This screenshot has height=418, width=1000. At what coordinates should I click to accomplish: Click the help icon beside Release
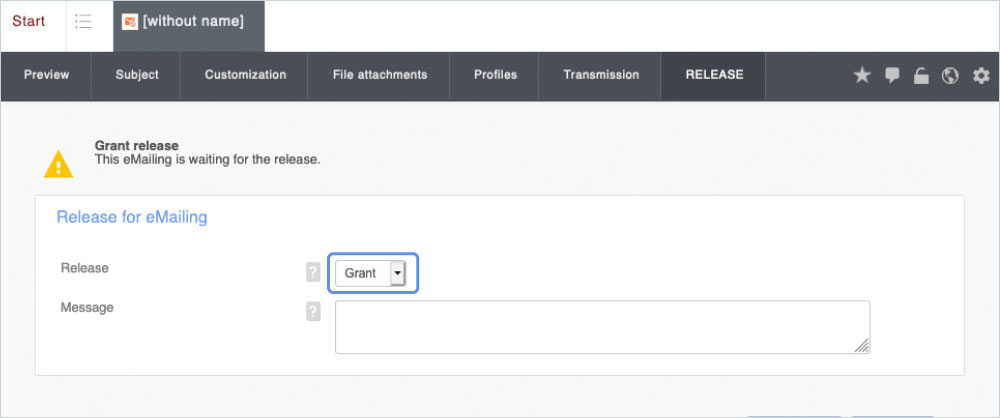coord(314,272)
